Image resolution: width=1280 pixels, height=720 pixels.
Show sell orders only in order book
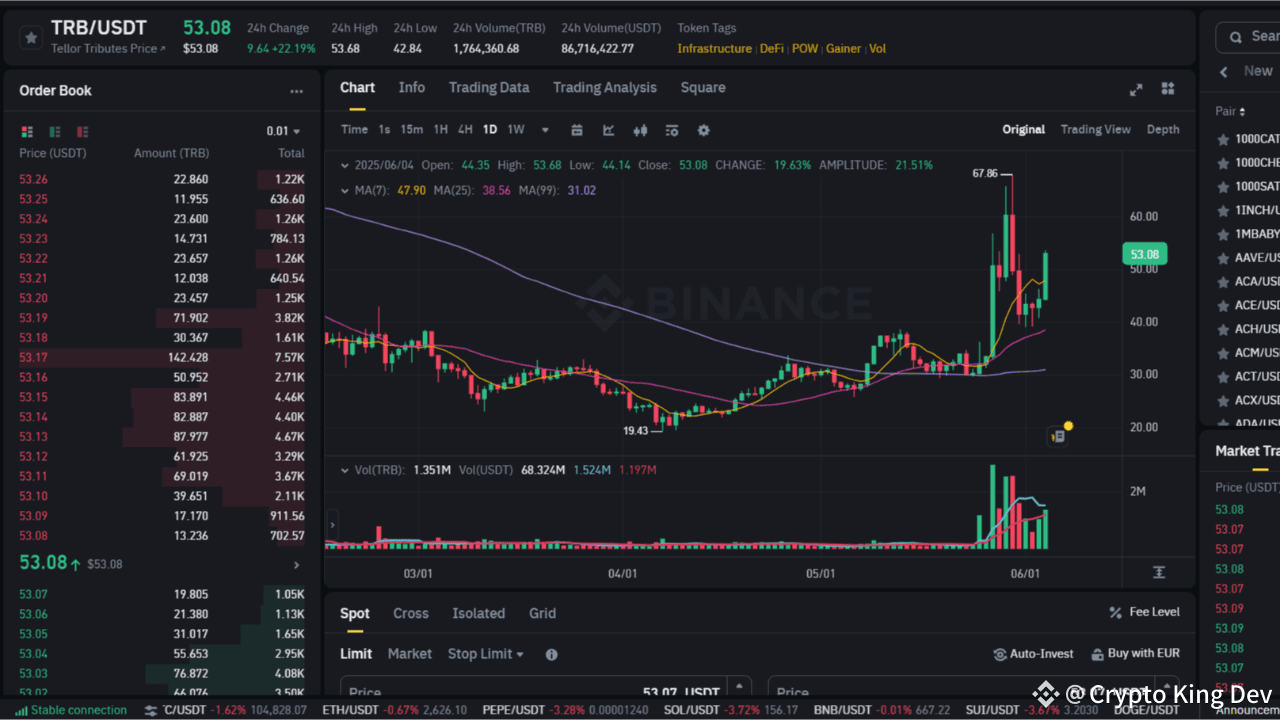pyautogui.click(x=83, y=131)
